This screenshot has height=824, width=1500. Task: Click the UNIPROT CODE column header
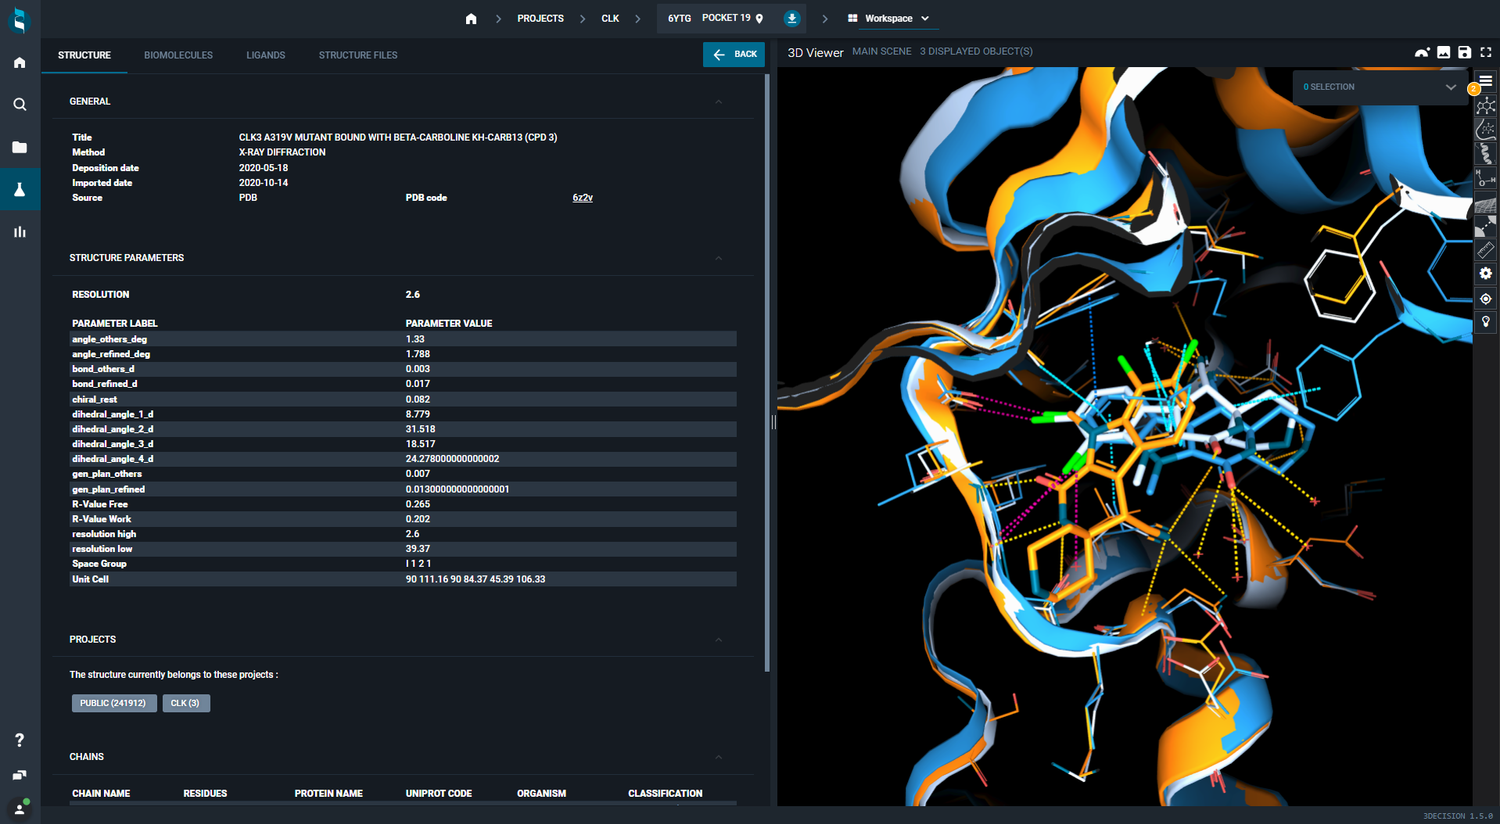click(x=438, y=793)
